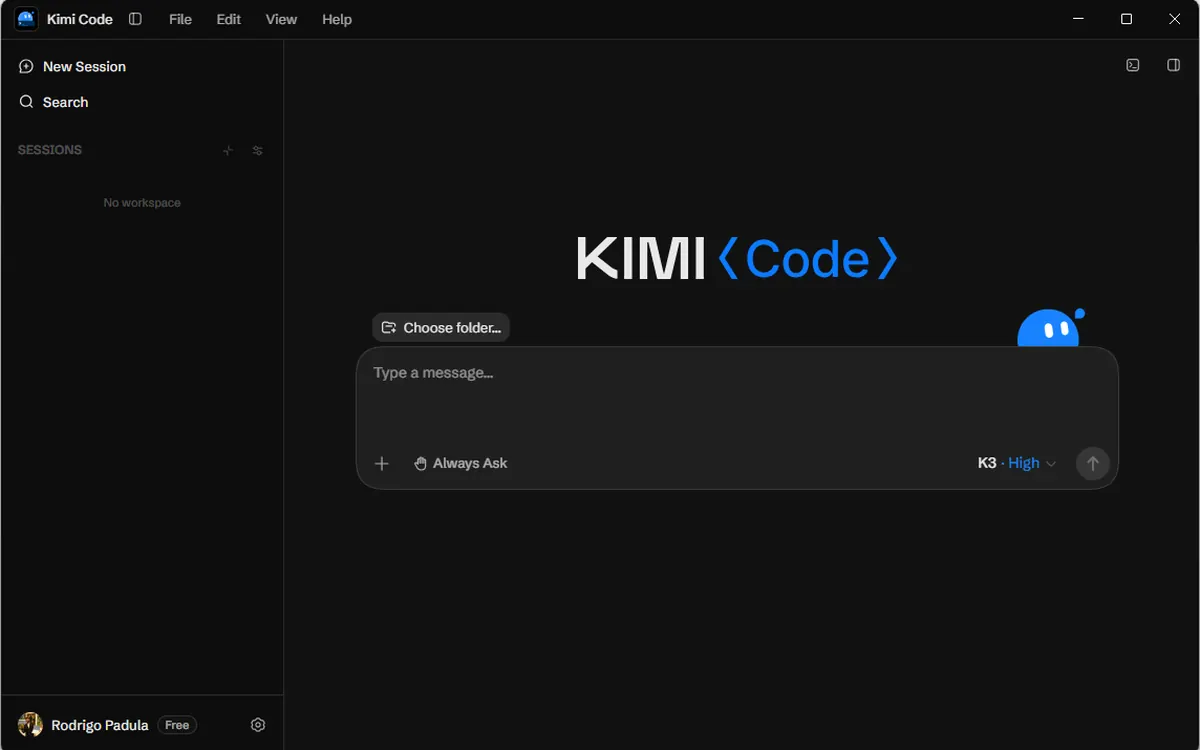Screen dimensions: 1200x750
Task: Click the blue Kimi mascot character
Action: tap(1050, 328)
